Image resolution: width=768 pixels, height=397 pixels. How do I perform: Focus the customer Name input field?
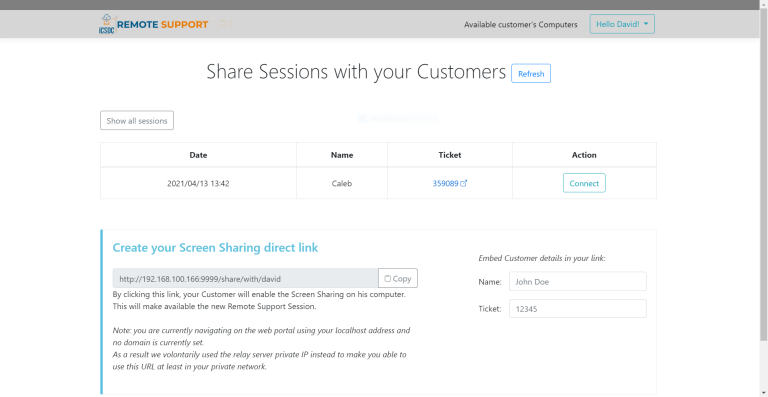(577, 281)
